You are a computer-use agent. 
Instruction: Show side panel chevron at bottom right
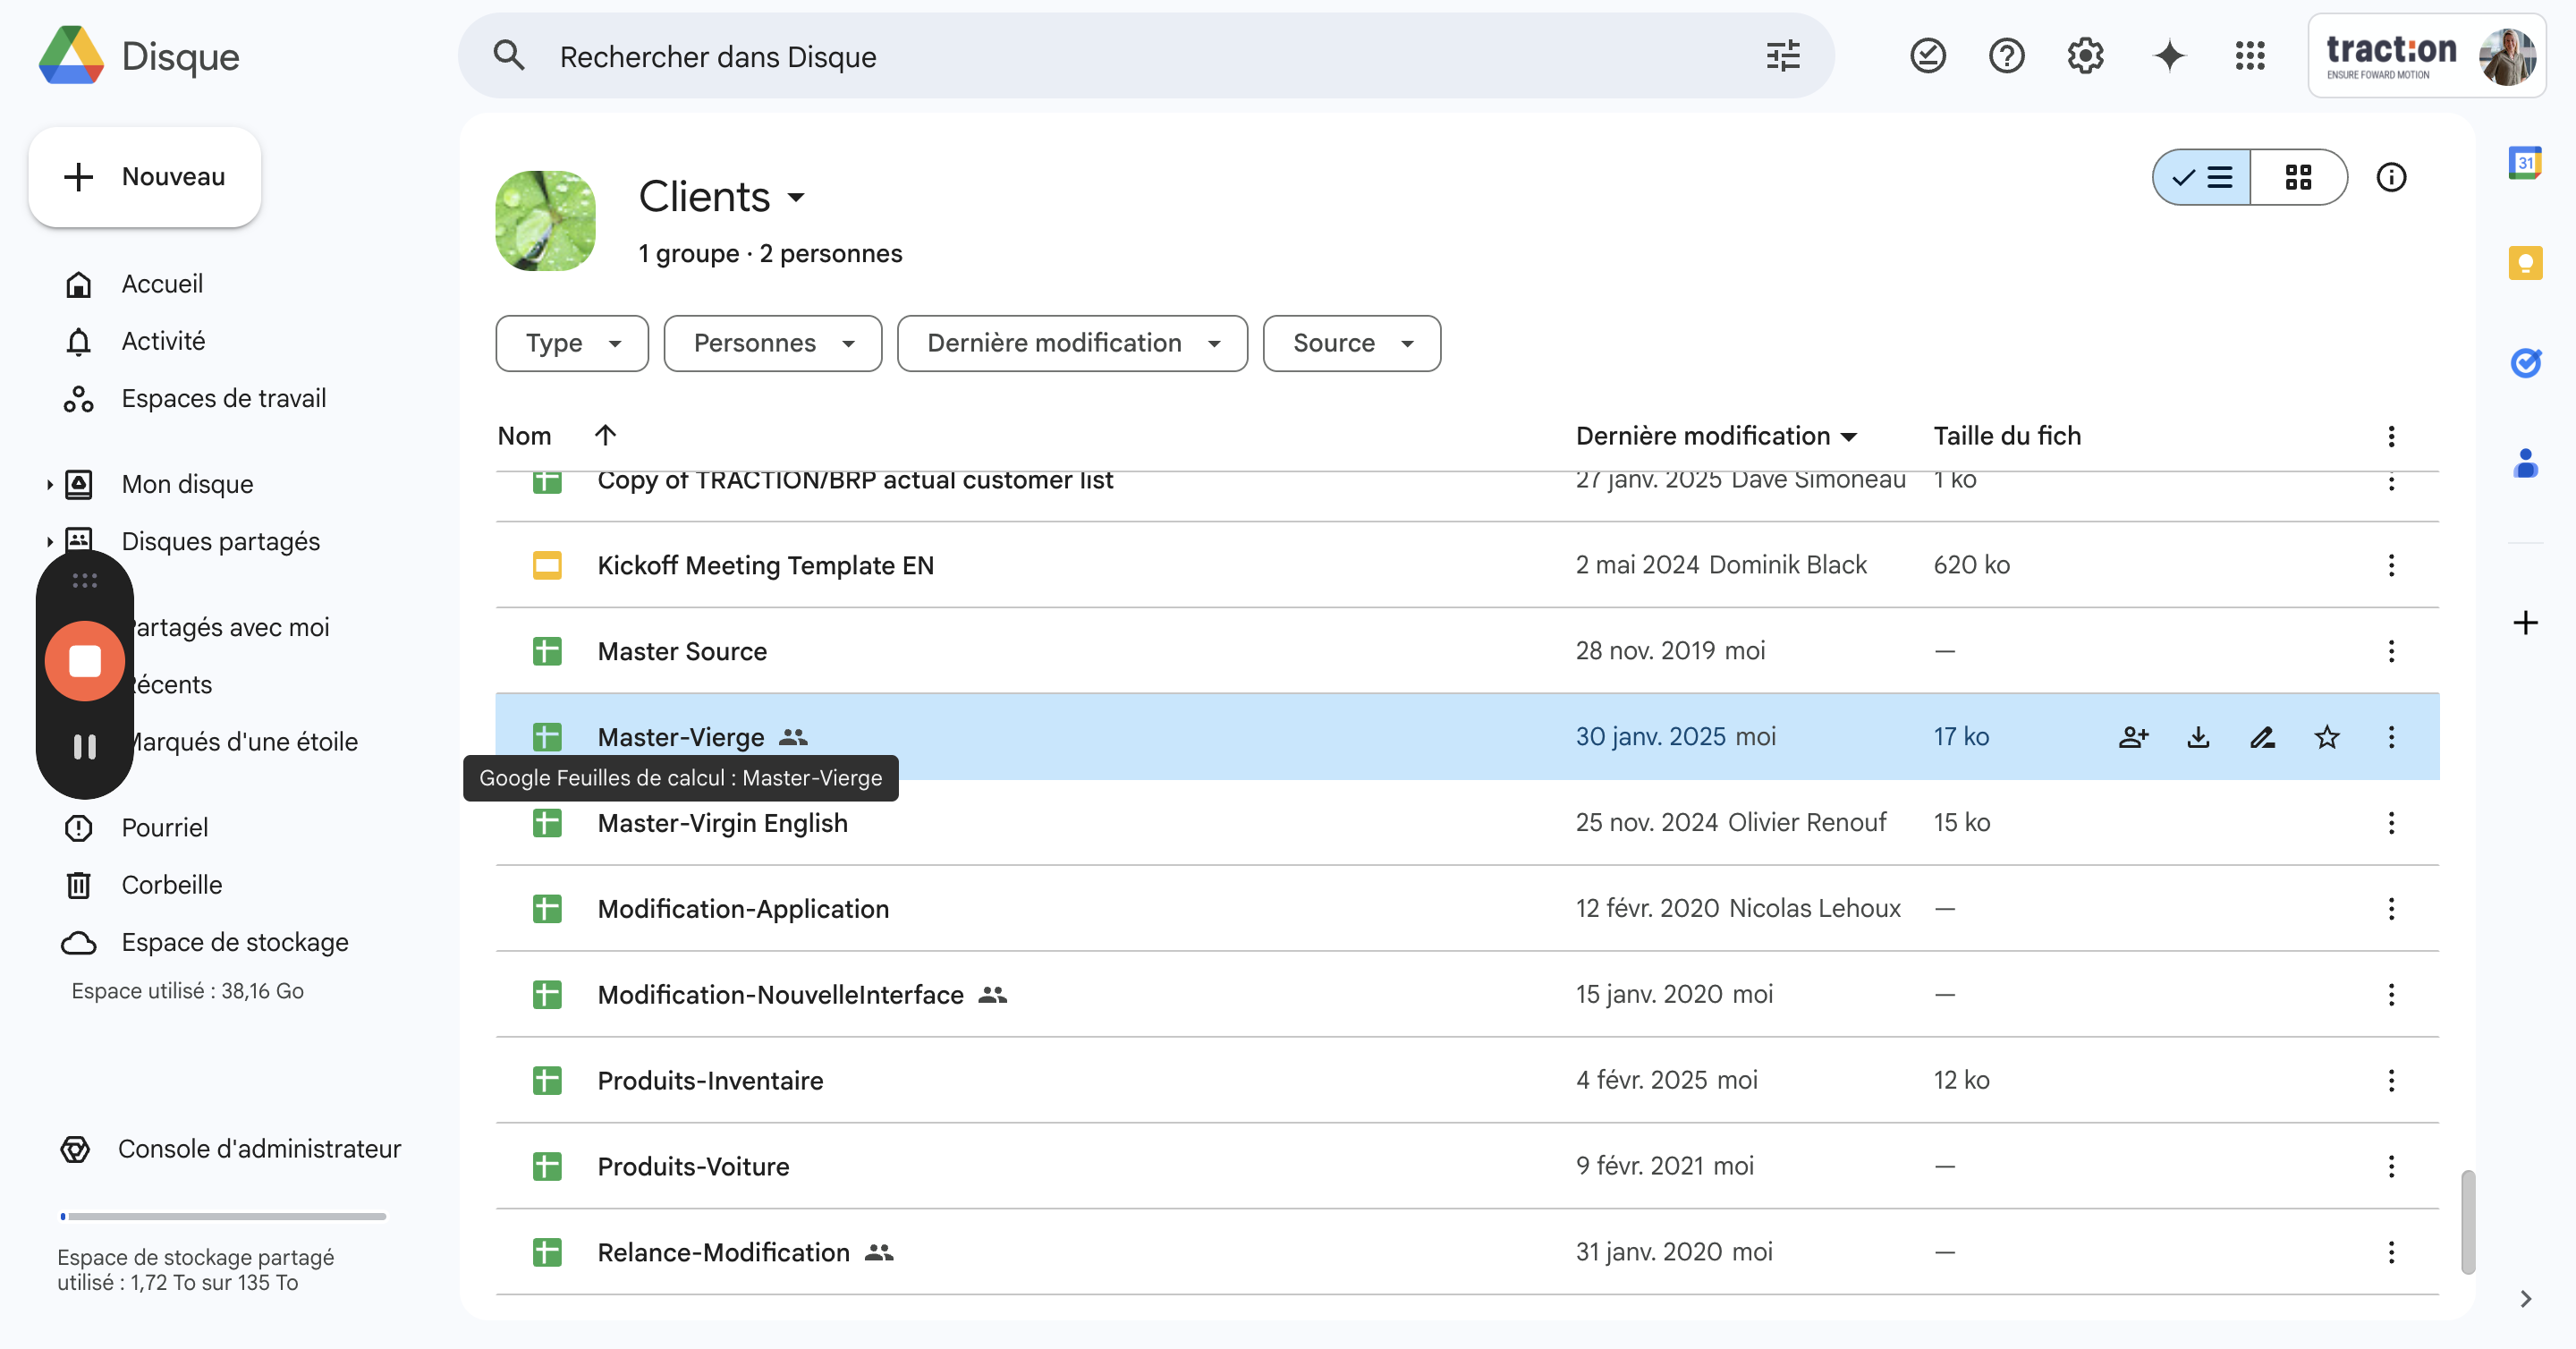(x=2525, y=1298)
